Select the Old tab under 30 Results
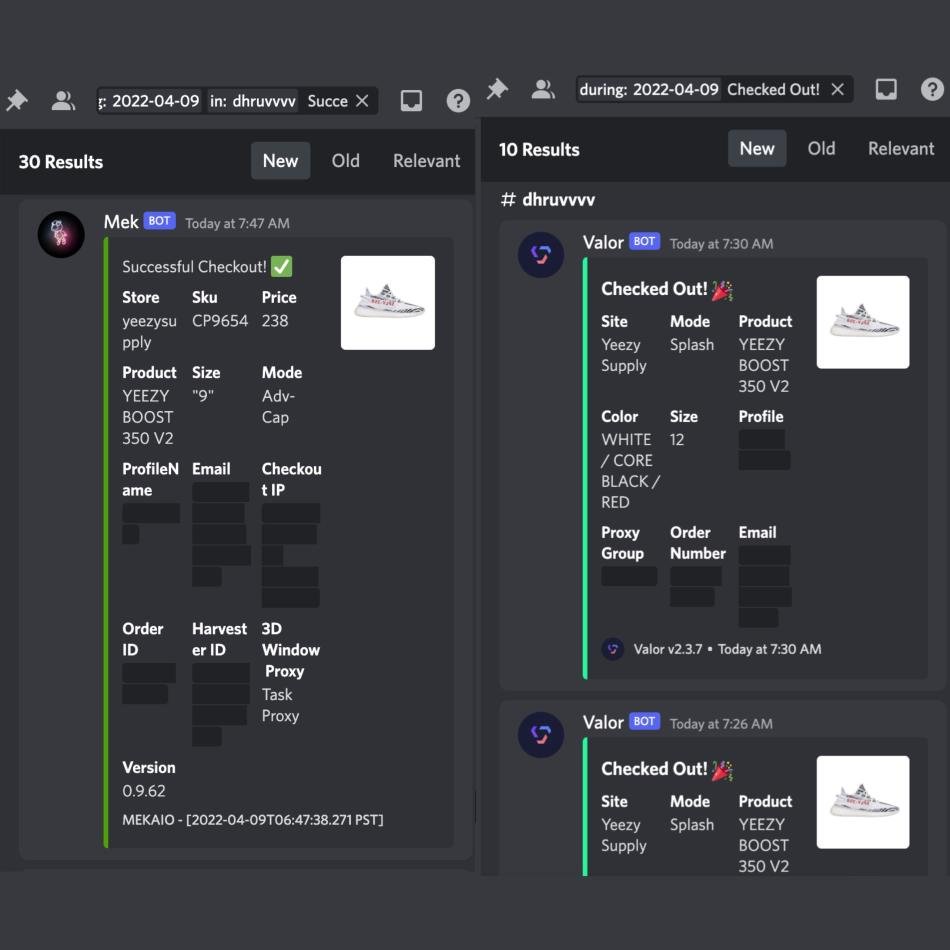The image size is (950, 950). [x=345, y=161]
